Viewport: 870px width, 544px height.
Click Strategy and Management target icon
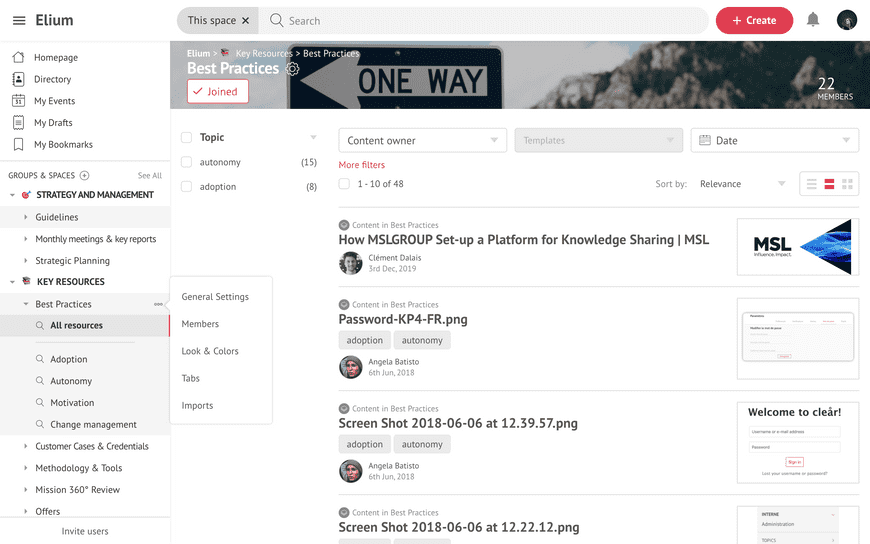(26, 195)
